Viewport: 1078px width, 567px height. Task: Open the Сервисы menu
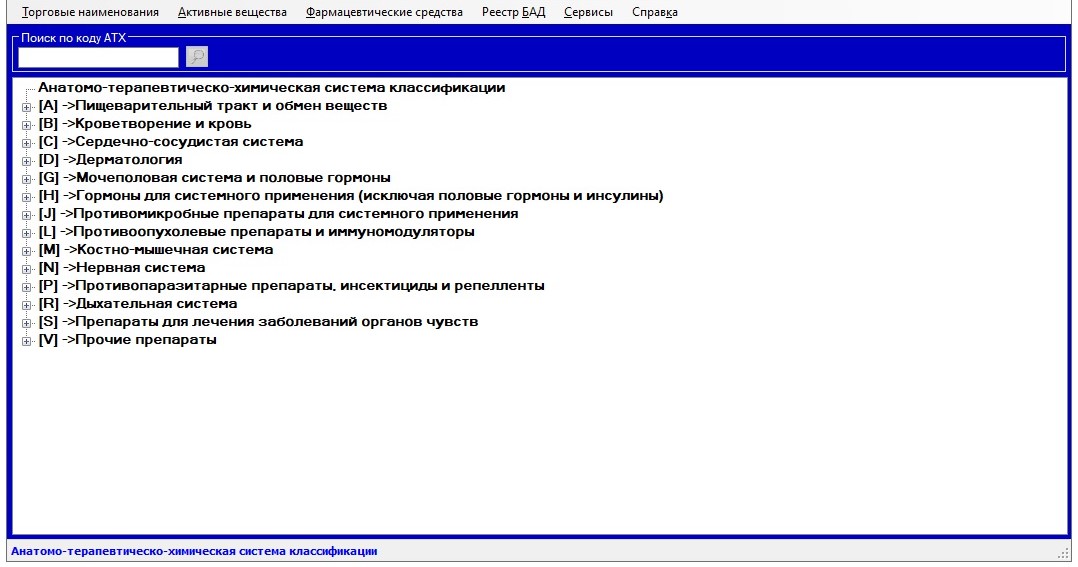point(588,12)
